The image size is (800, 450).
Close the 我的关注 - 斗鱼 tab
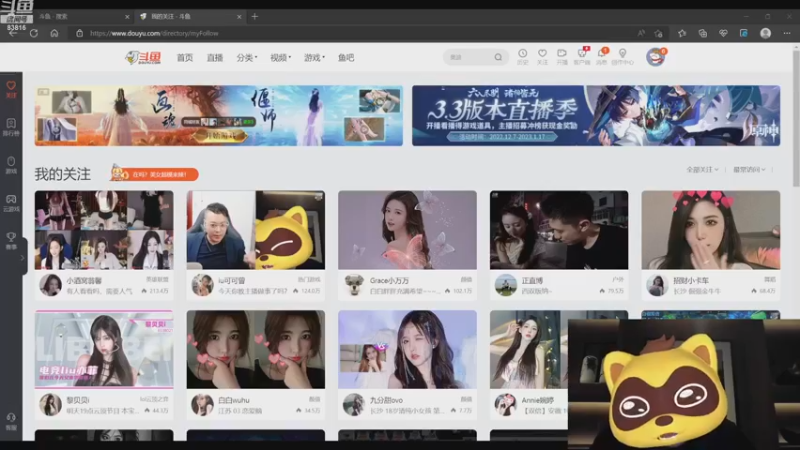[239, 17]
